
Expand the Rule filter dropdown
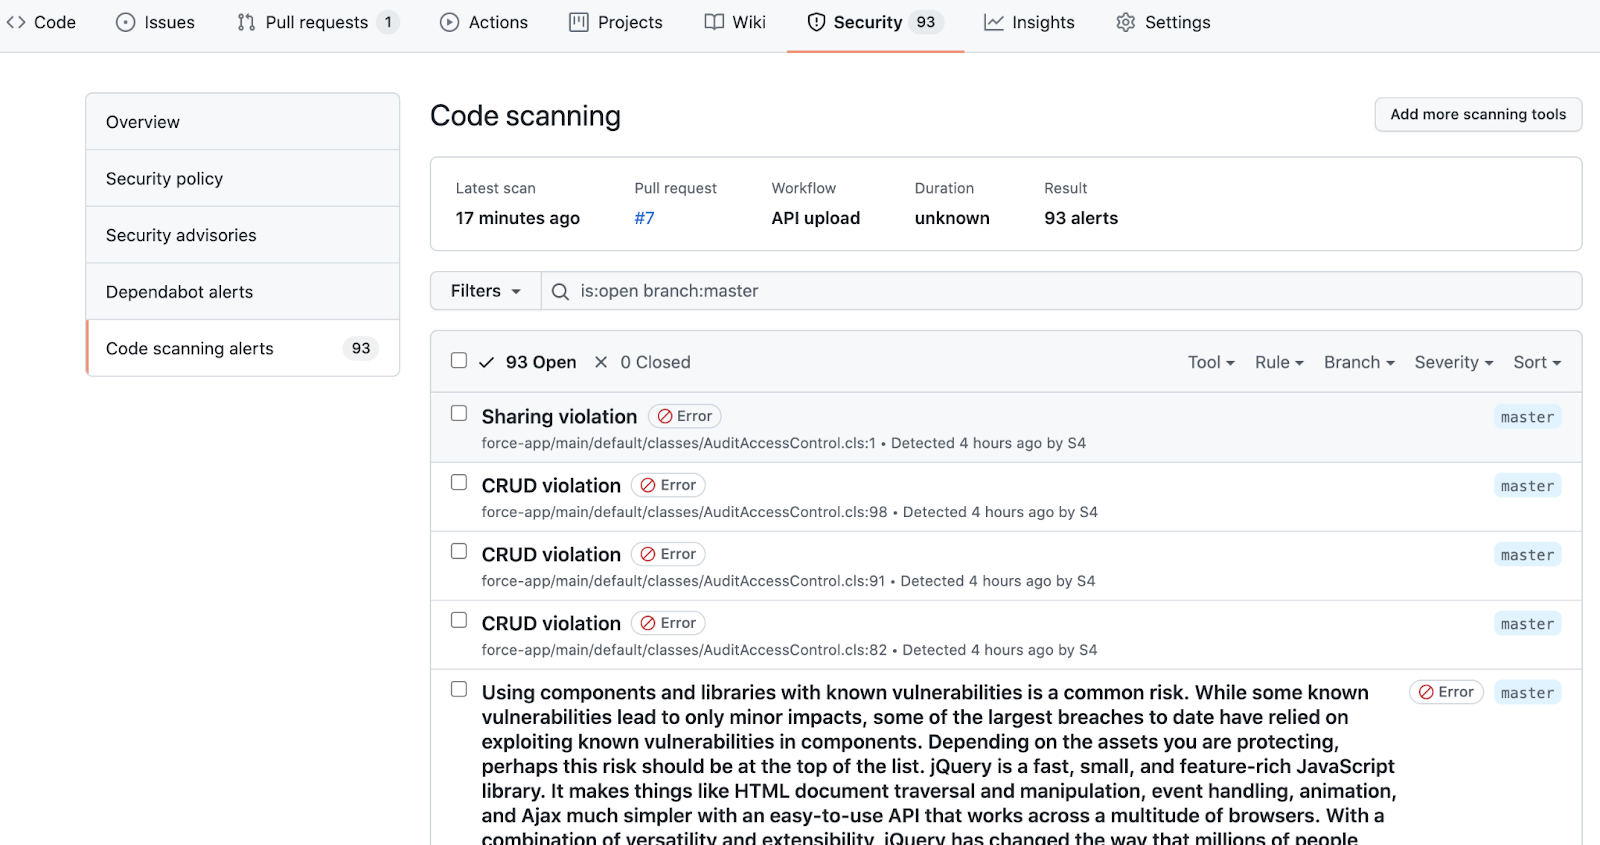(1279, 362)
